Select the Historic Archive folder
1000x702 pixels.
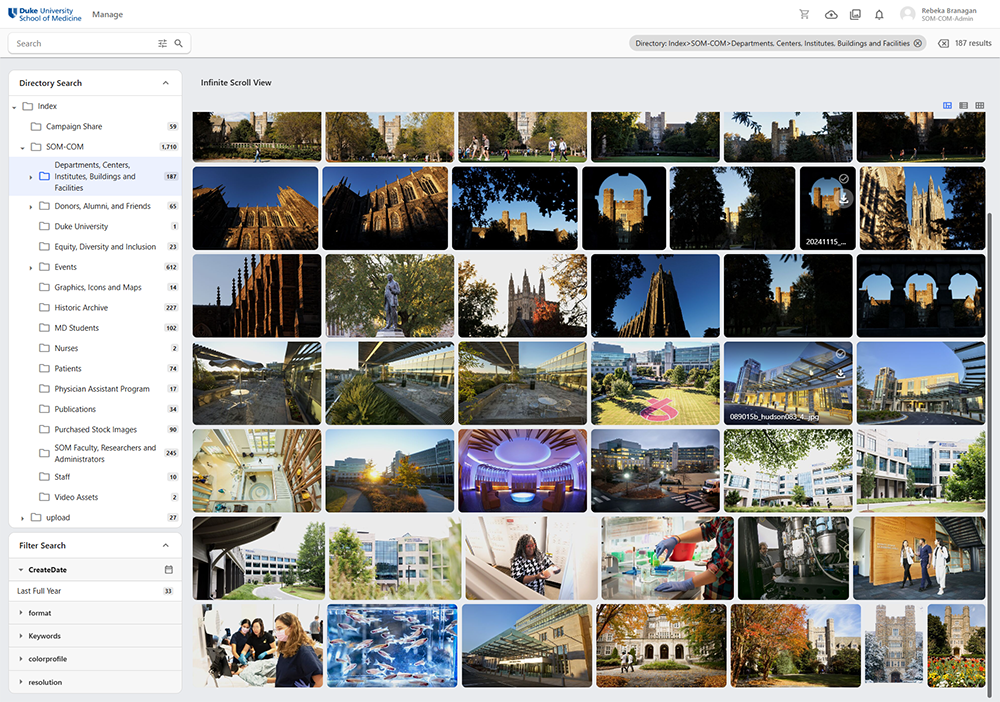click(x=81, y=308)
